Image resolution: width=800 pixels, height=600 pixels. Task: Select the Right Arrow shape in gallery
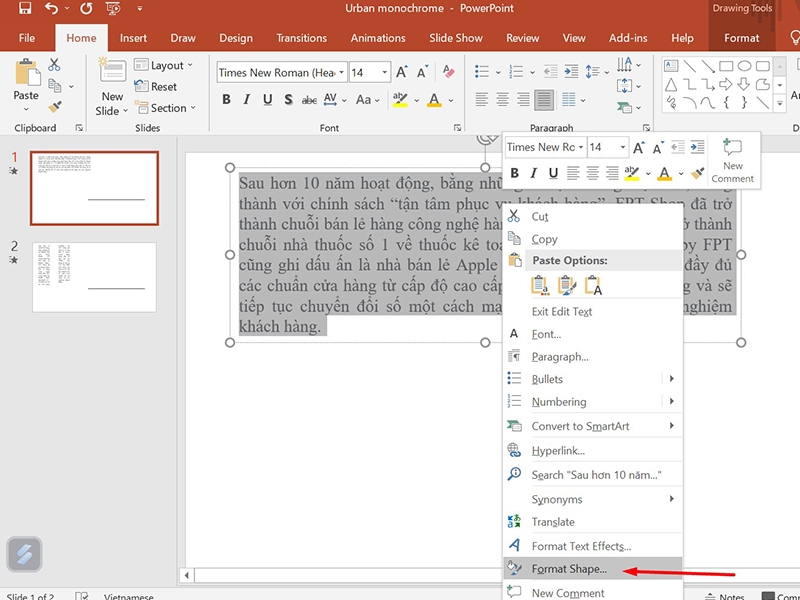[726, 84]
